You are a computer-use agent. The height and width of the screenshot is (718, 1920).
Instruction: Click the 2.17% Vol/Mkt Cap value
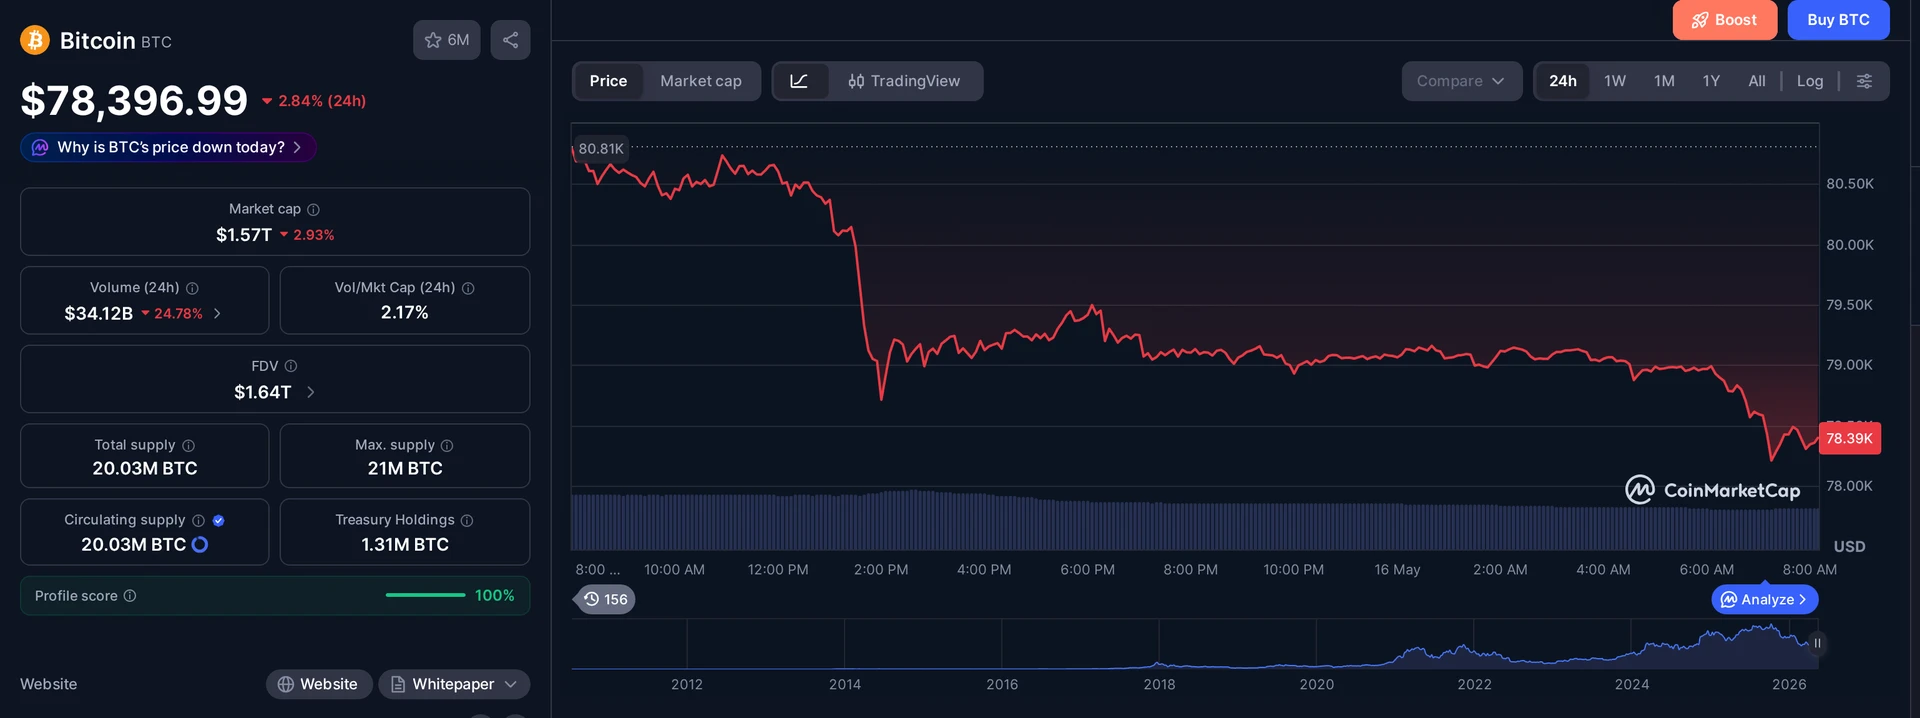[405, 313]
